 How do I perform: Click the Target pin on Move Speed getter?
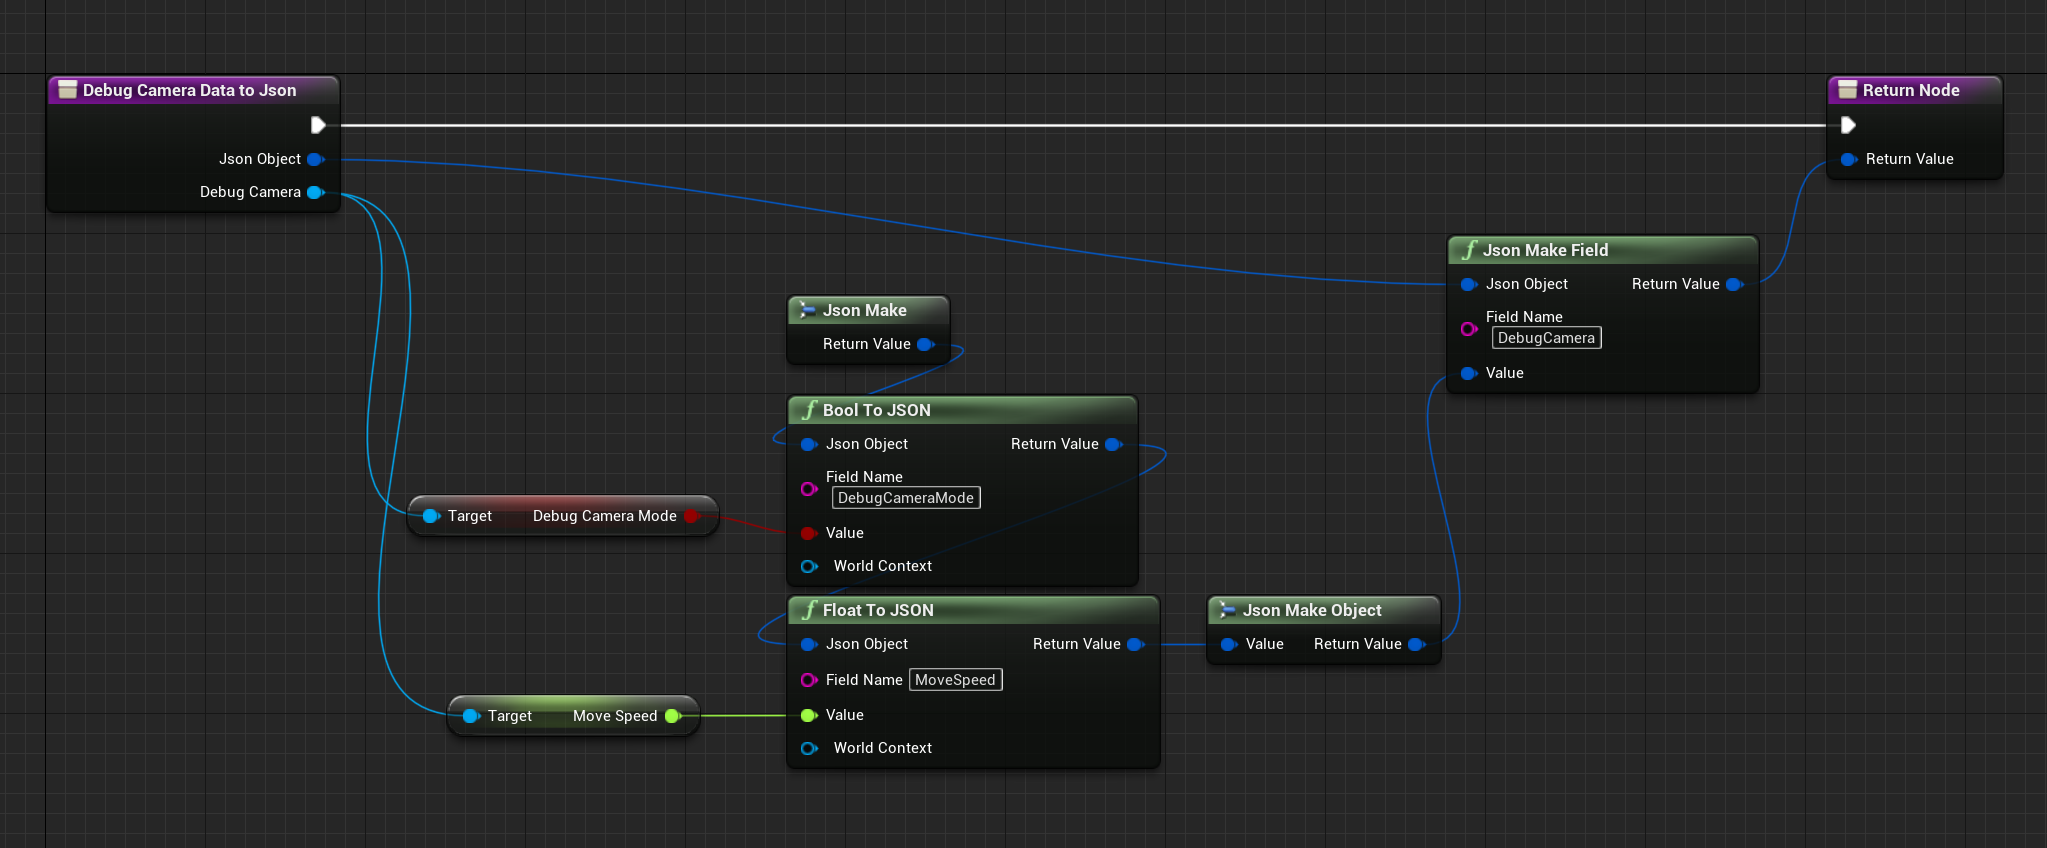click(x=471, y=716)
